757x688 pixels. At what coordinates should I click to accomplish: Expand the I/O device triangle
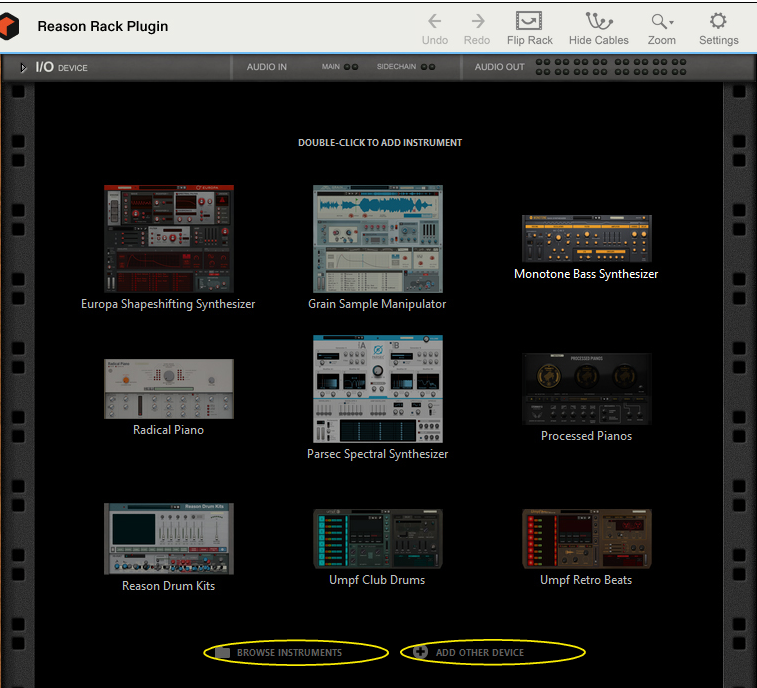[23, 68]
